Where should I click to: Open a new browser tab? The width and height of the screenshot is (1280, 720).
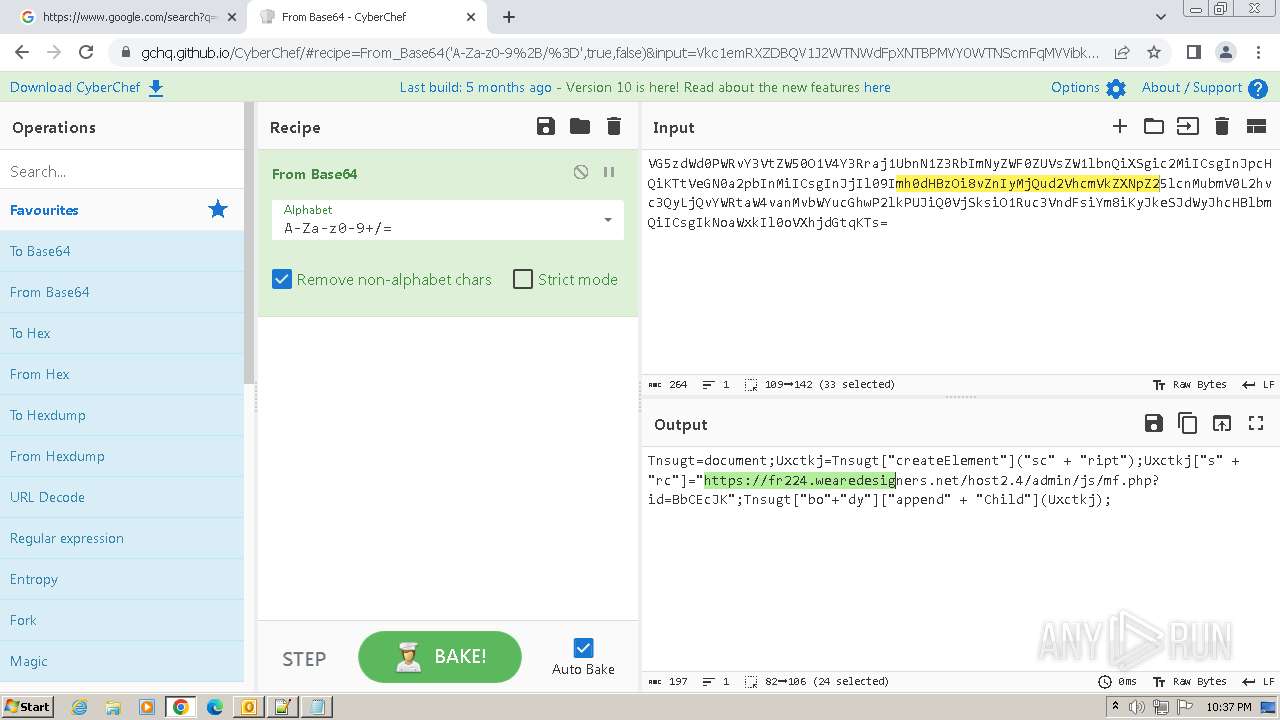point(508,17)
